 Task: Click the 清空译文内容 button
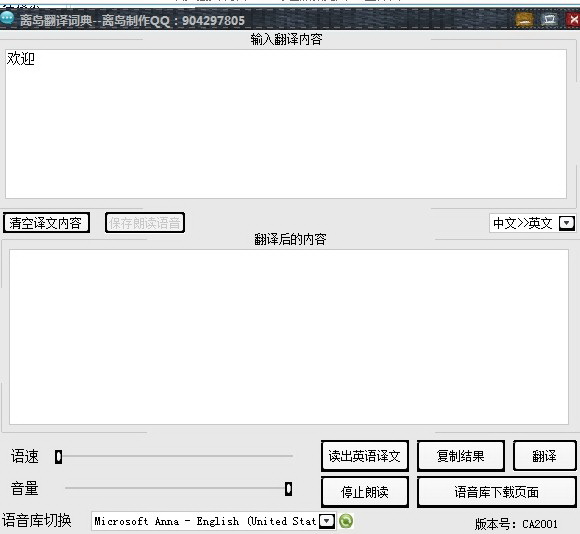(x=46, y=223)
